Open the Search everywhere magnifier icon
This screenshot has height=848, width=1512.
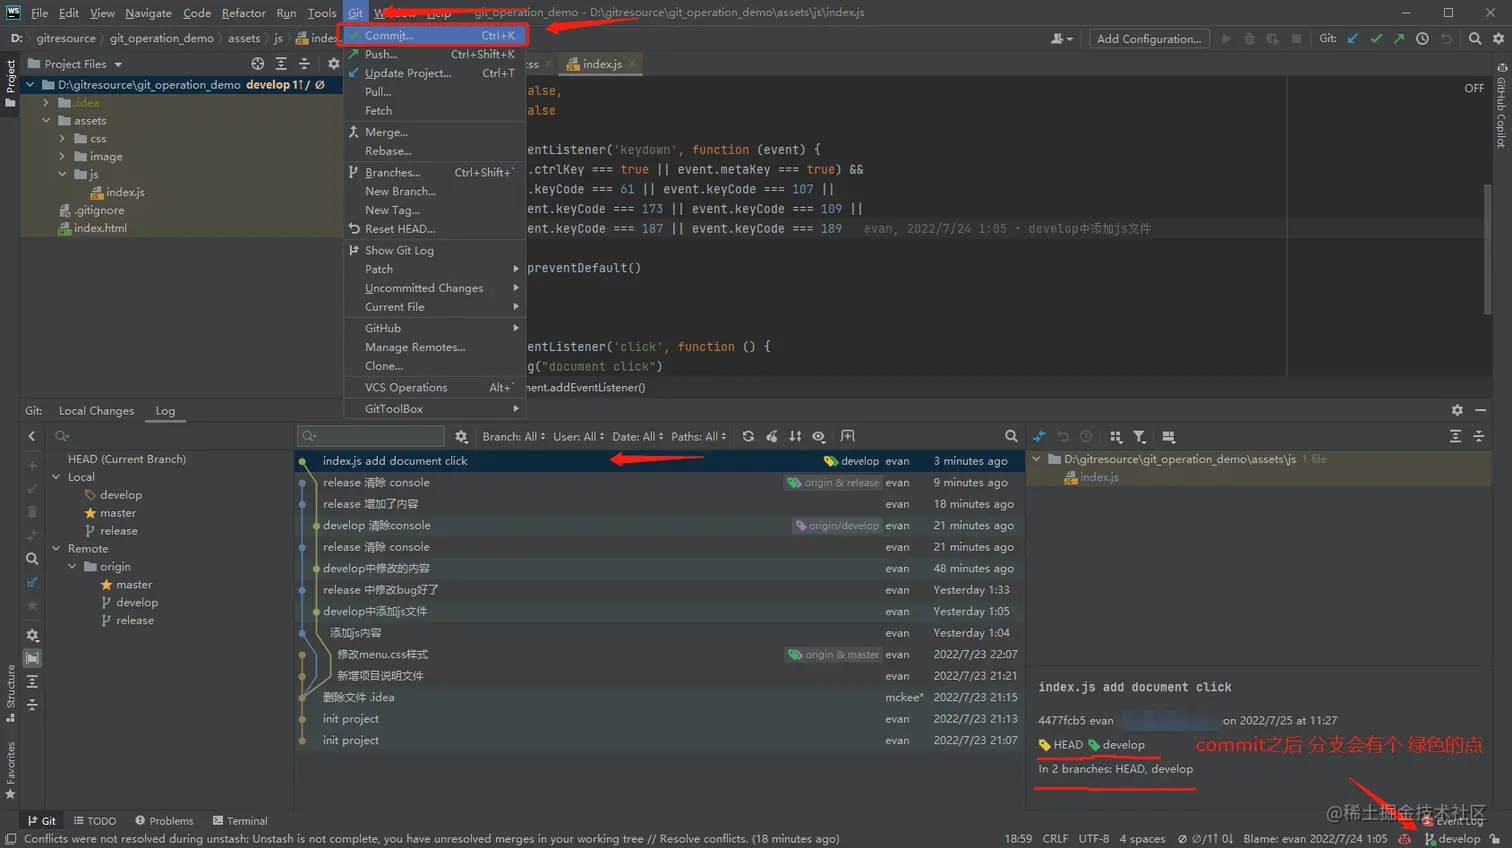[1476, 38]
